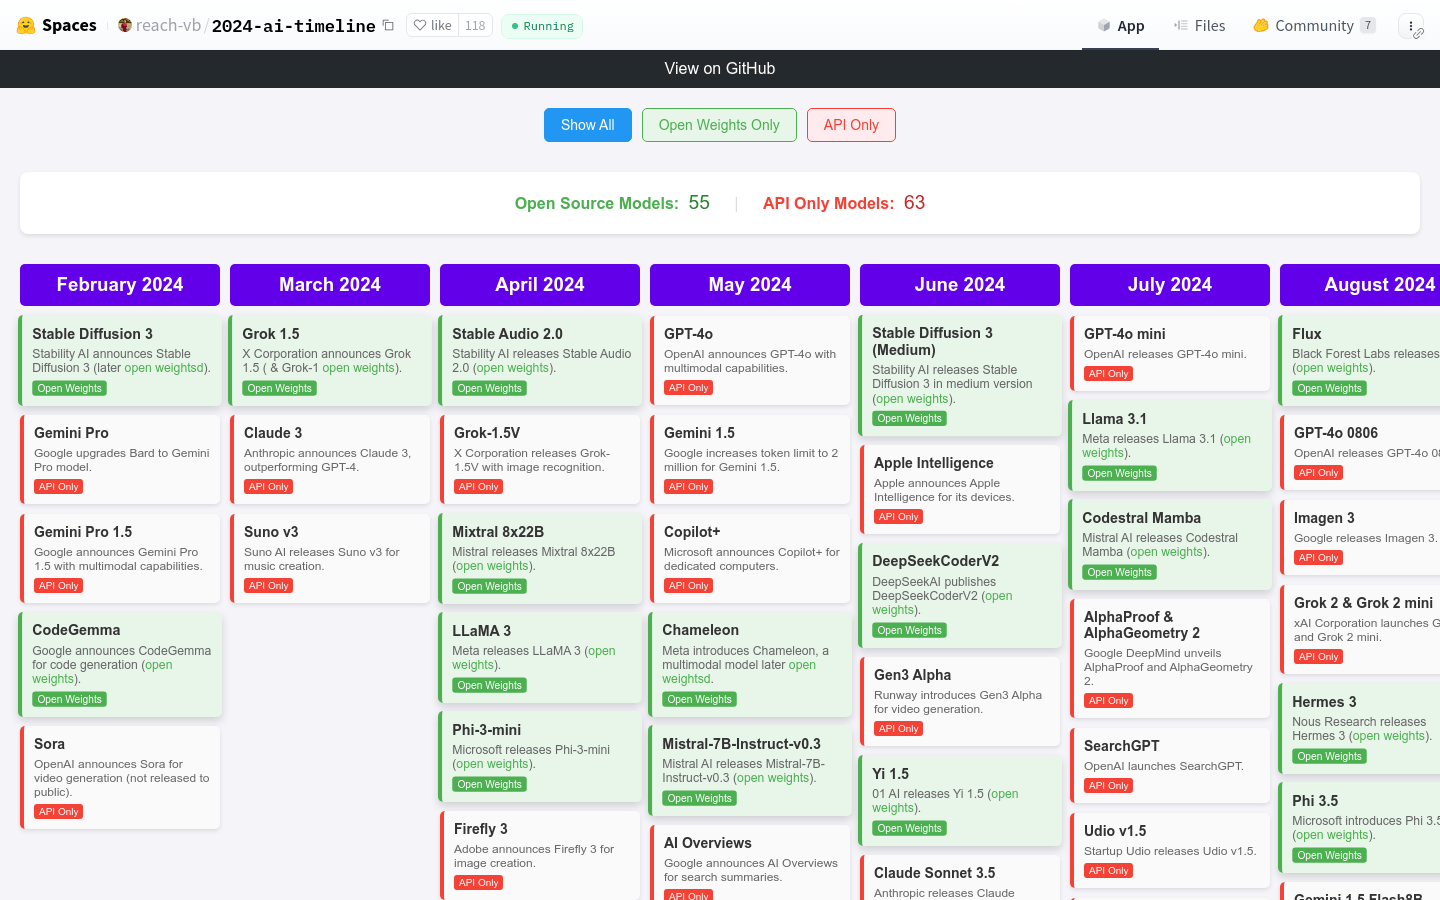Open Stable Diffusion 3 (Medium) open weights link
This screenshot has height=900, width=1440.
pyautogui.click(x=914, y=399)
